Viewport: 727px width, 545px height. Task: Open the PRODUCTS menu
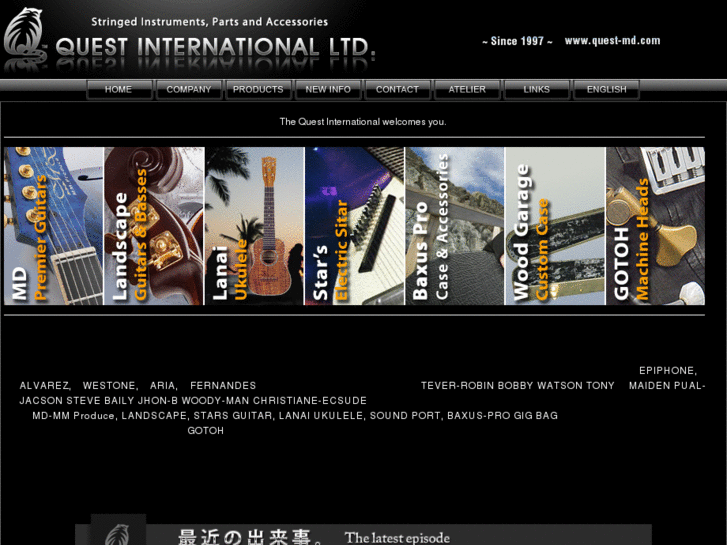(x=258, y=90)
